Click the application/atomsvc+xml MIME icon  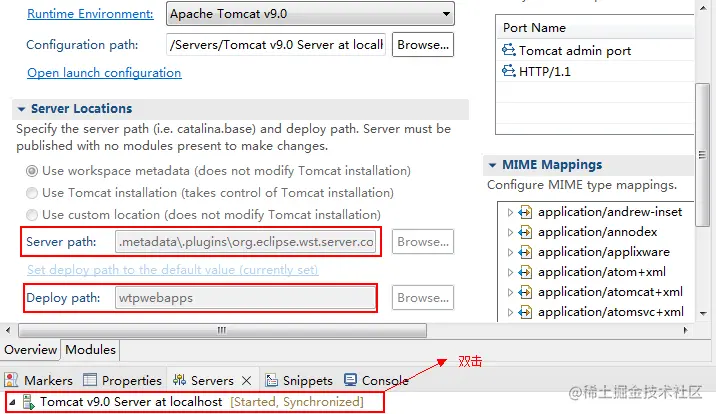[525, 313]
